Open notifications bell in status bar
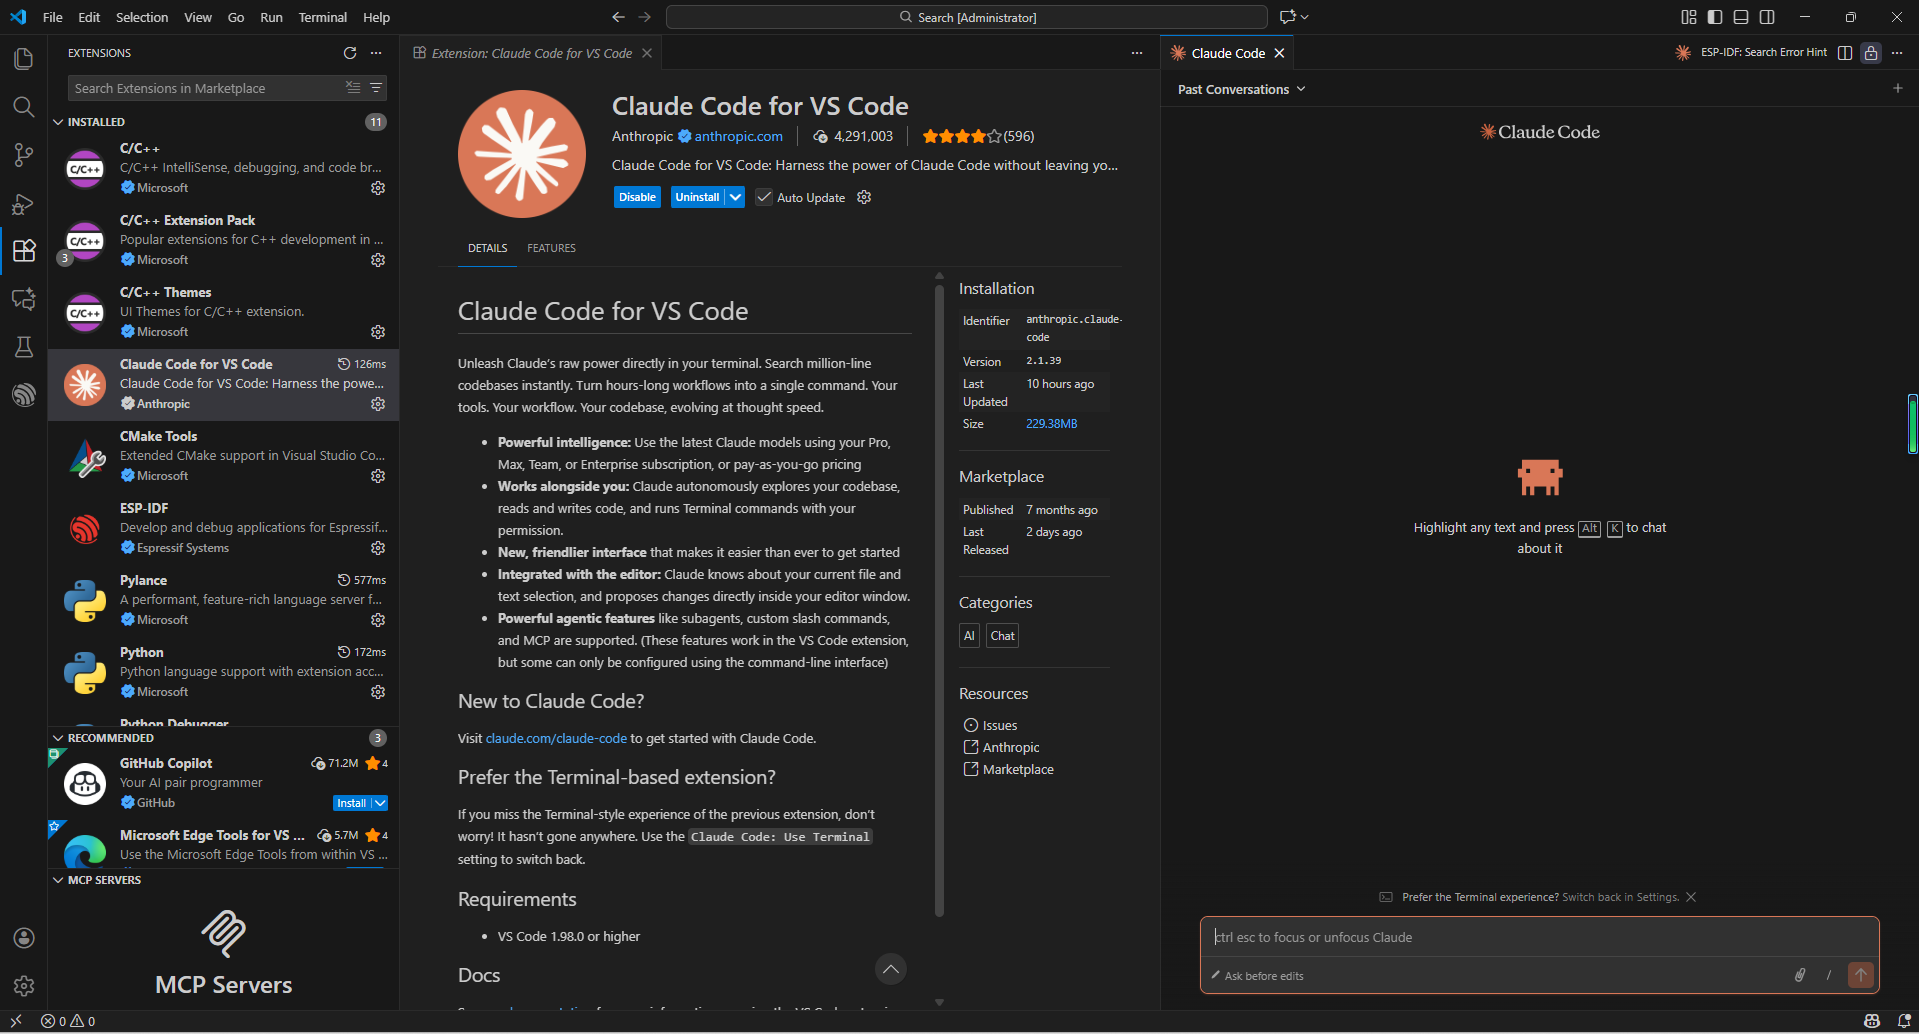 coord(1904,1021)
